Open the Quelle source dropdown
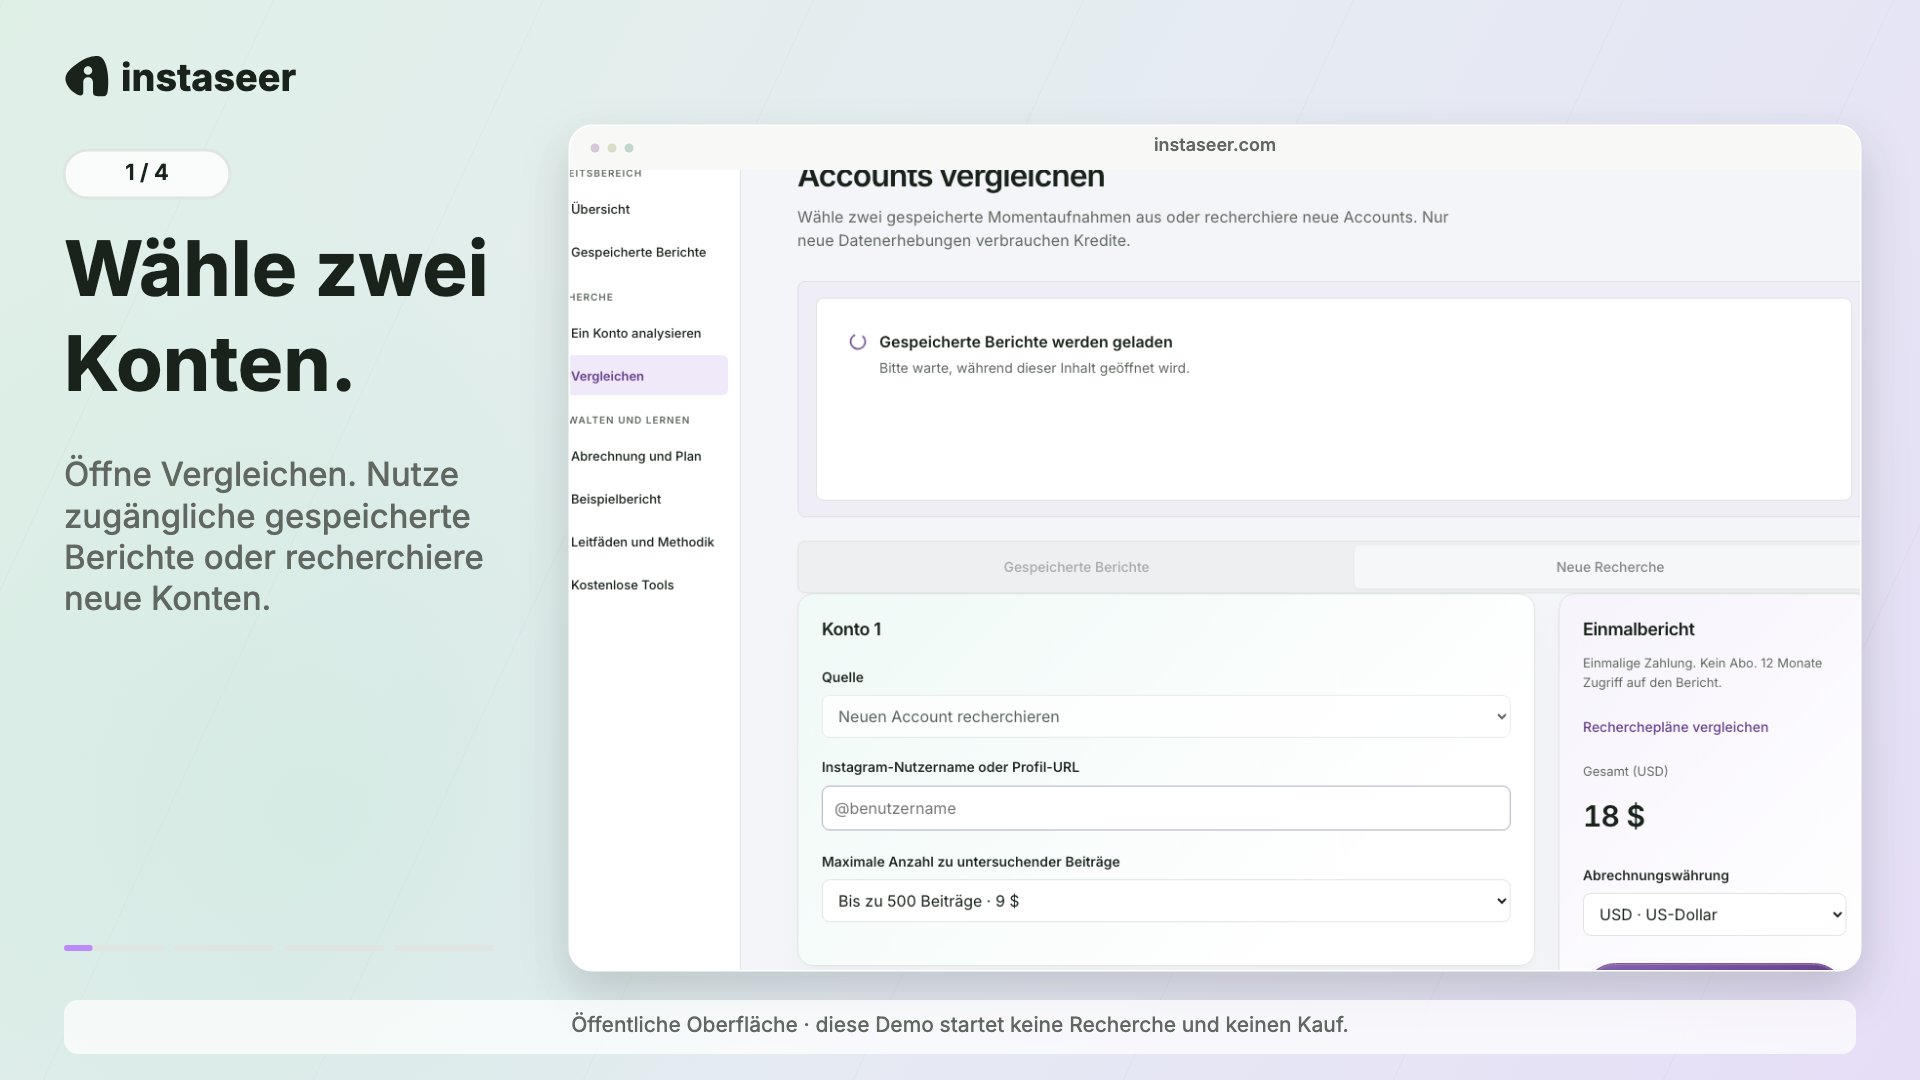Viewport: 1920px width, 1080px height. (x=1165, y=717)
